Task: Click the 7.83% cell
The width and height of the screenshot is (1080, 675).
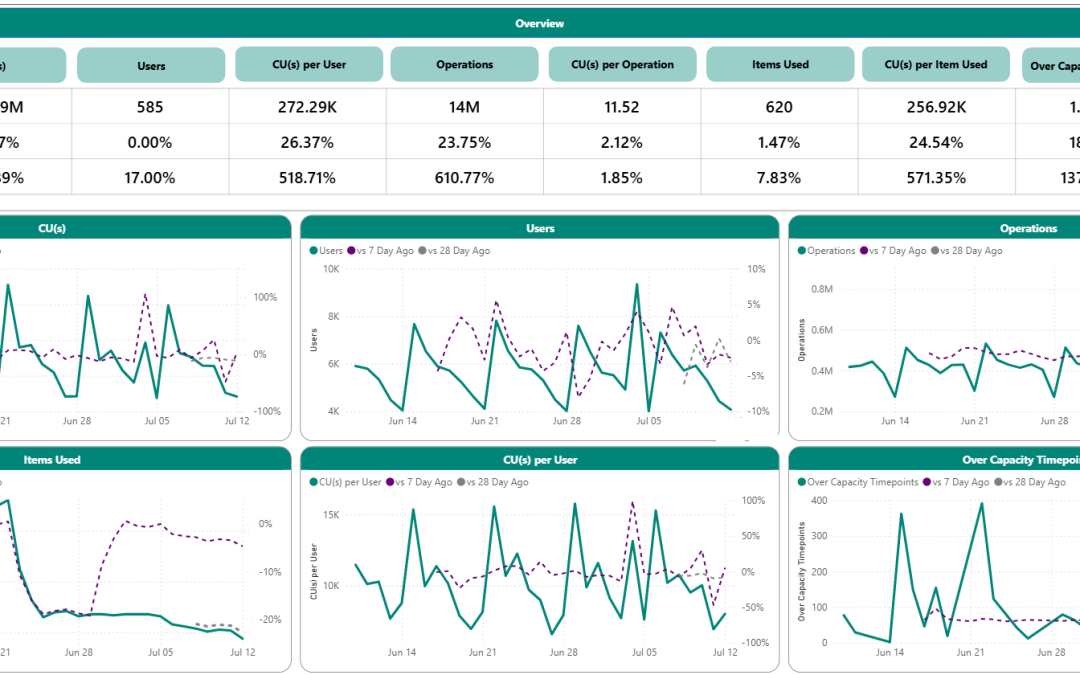Action: point(779,178)
